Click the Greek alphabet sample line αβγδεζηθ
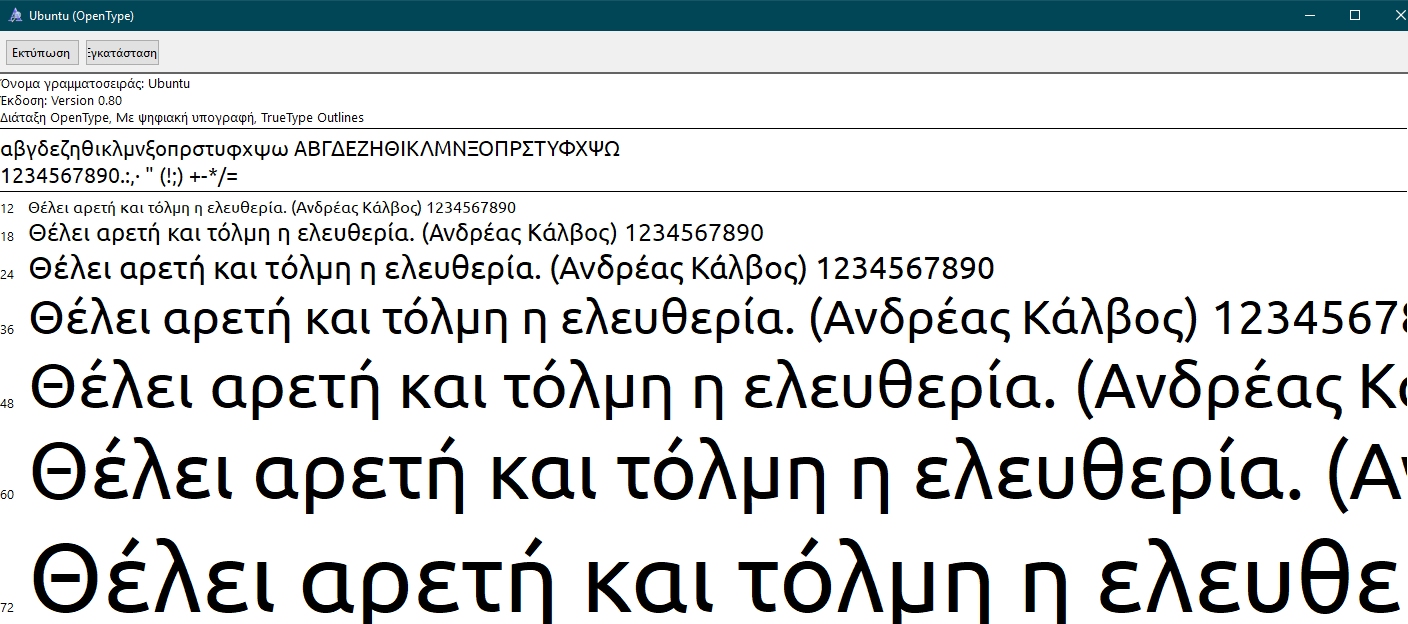Viewport: 1408px width, 624px height. pos(310,150)
